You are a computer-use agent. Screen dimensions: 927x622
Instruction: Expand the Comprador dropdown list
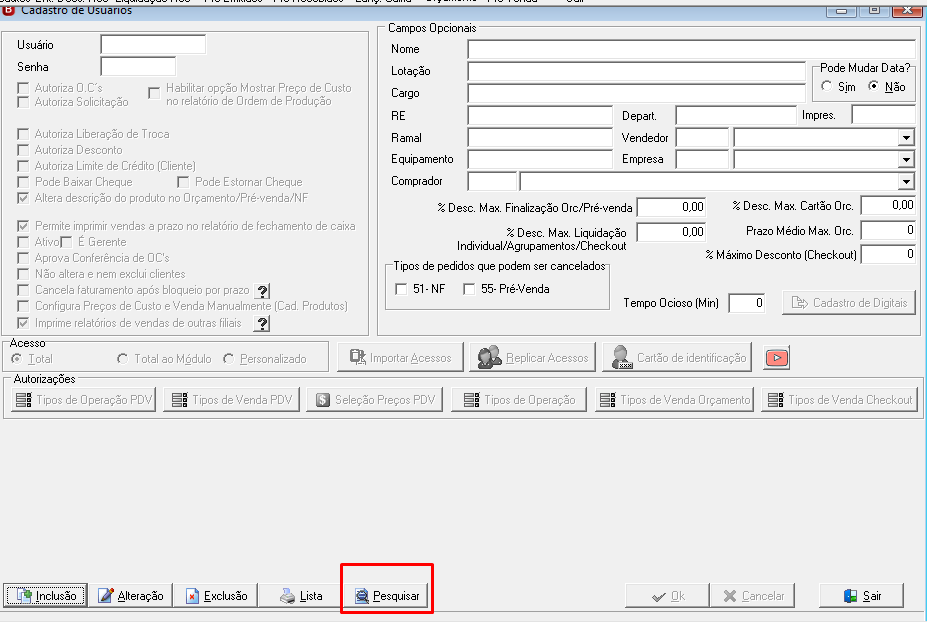(x=906, y=182)
